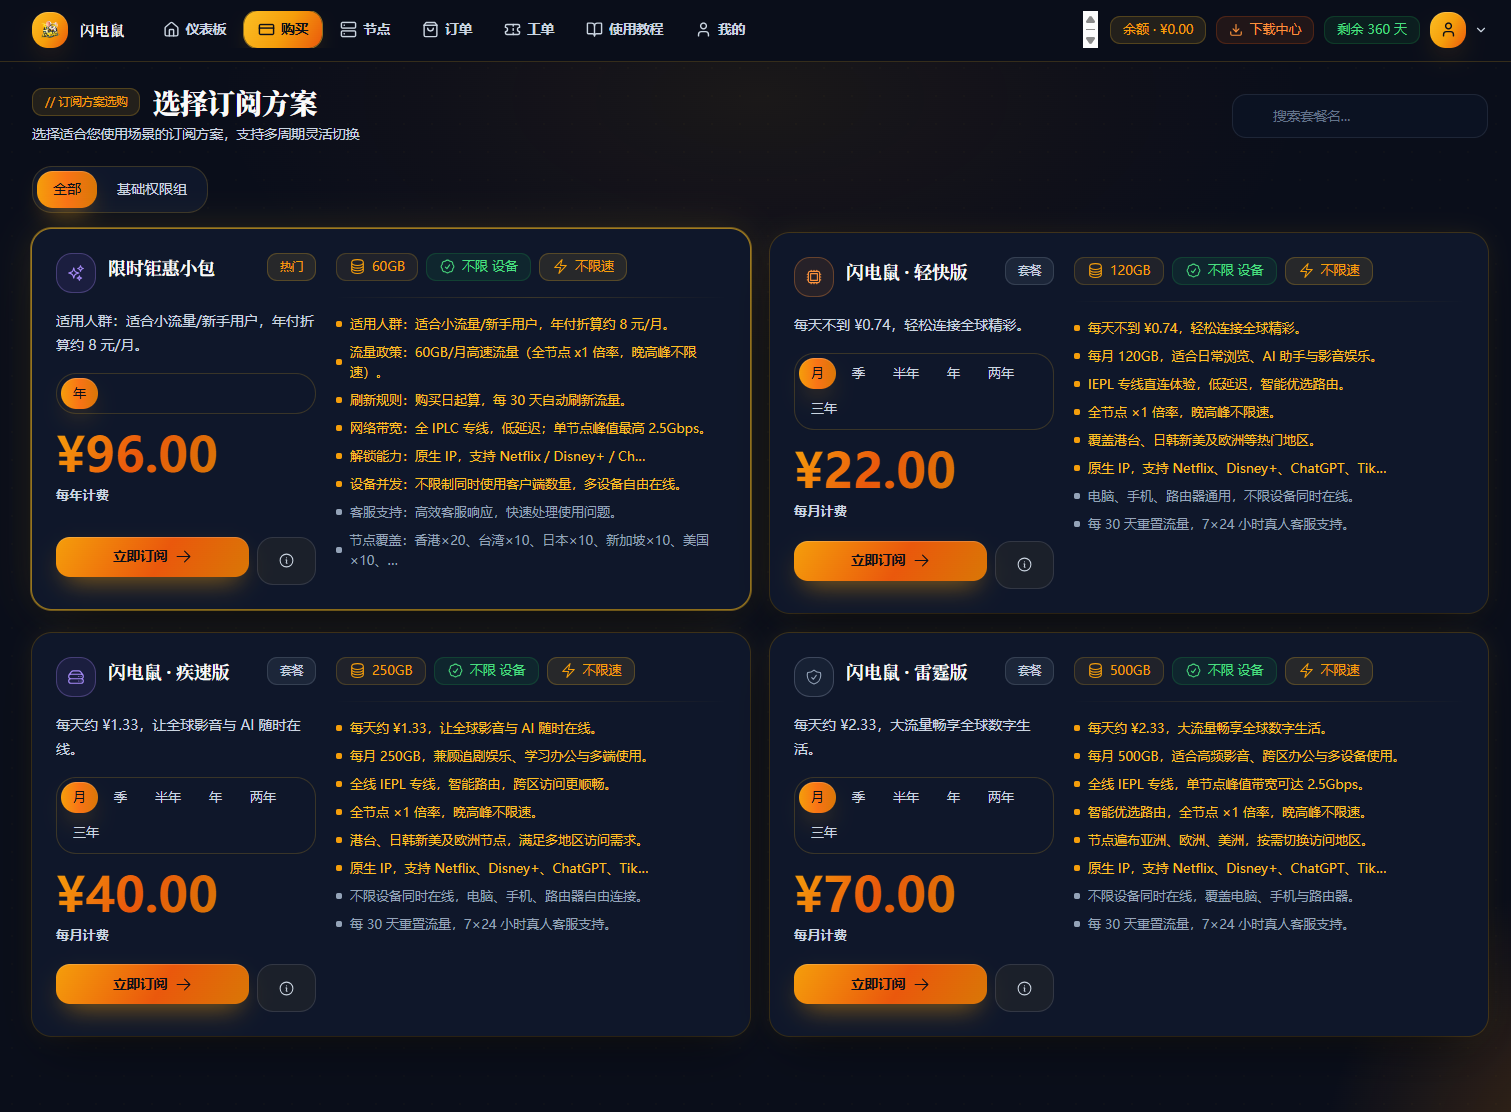
Task: Click info icon on 限时钜惠小包 card
Action: (x=286, y=560)
